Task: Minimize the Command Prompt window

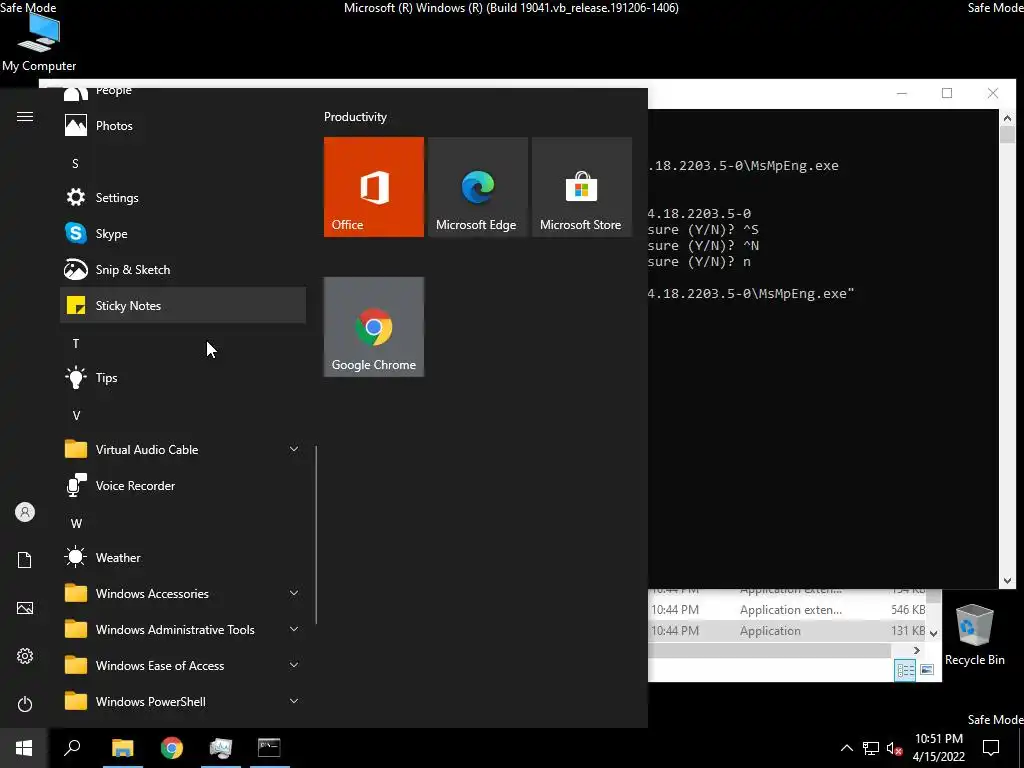Action: (x=902, y=93)
